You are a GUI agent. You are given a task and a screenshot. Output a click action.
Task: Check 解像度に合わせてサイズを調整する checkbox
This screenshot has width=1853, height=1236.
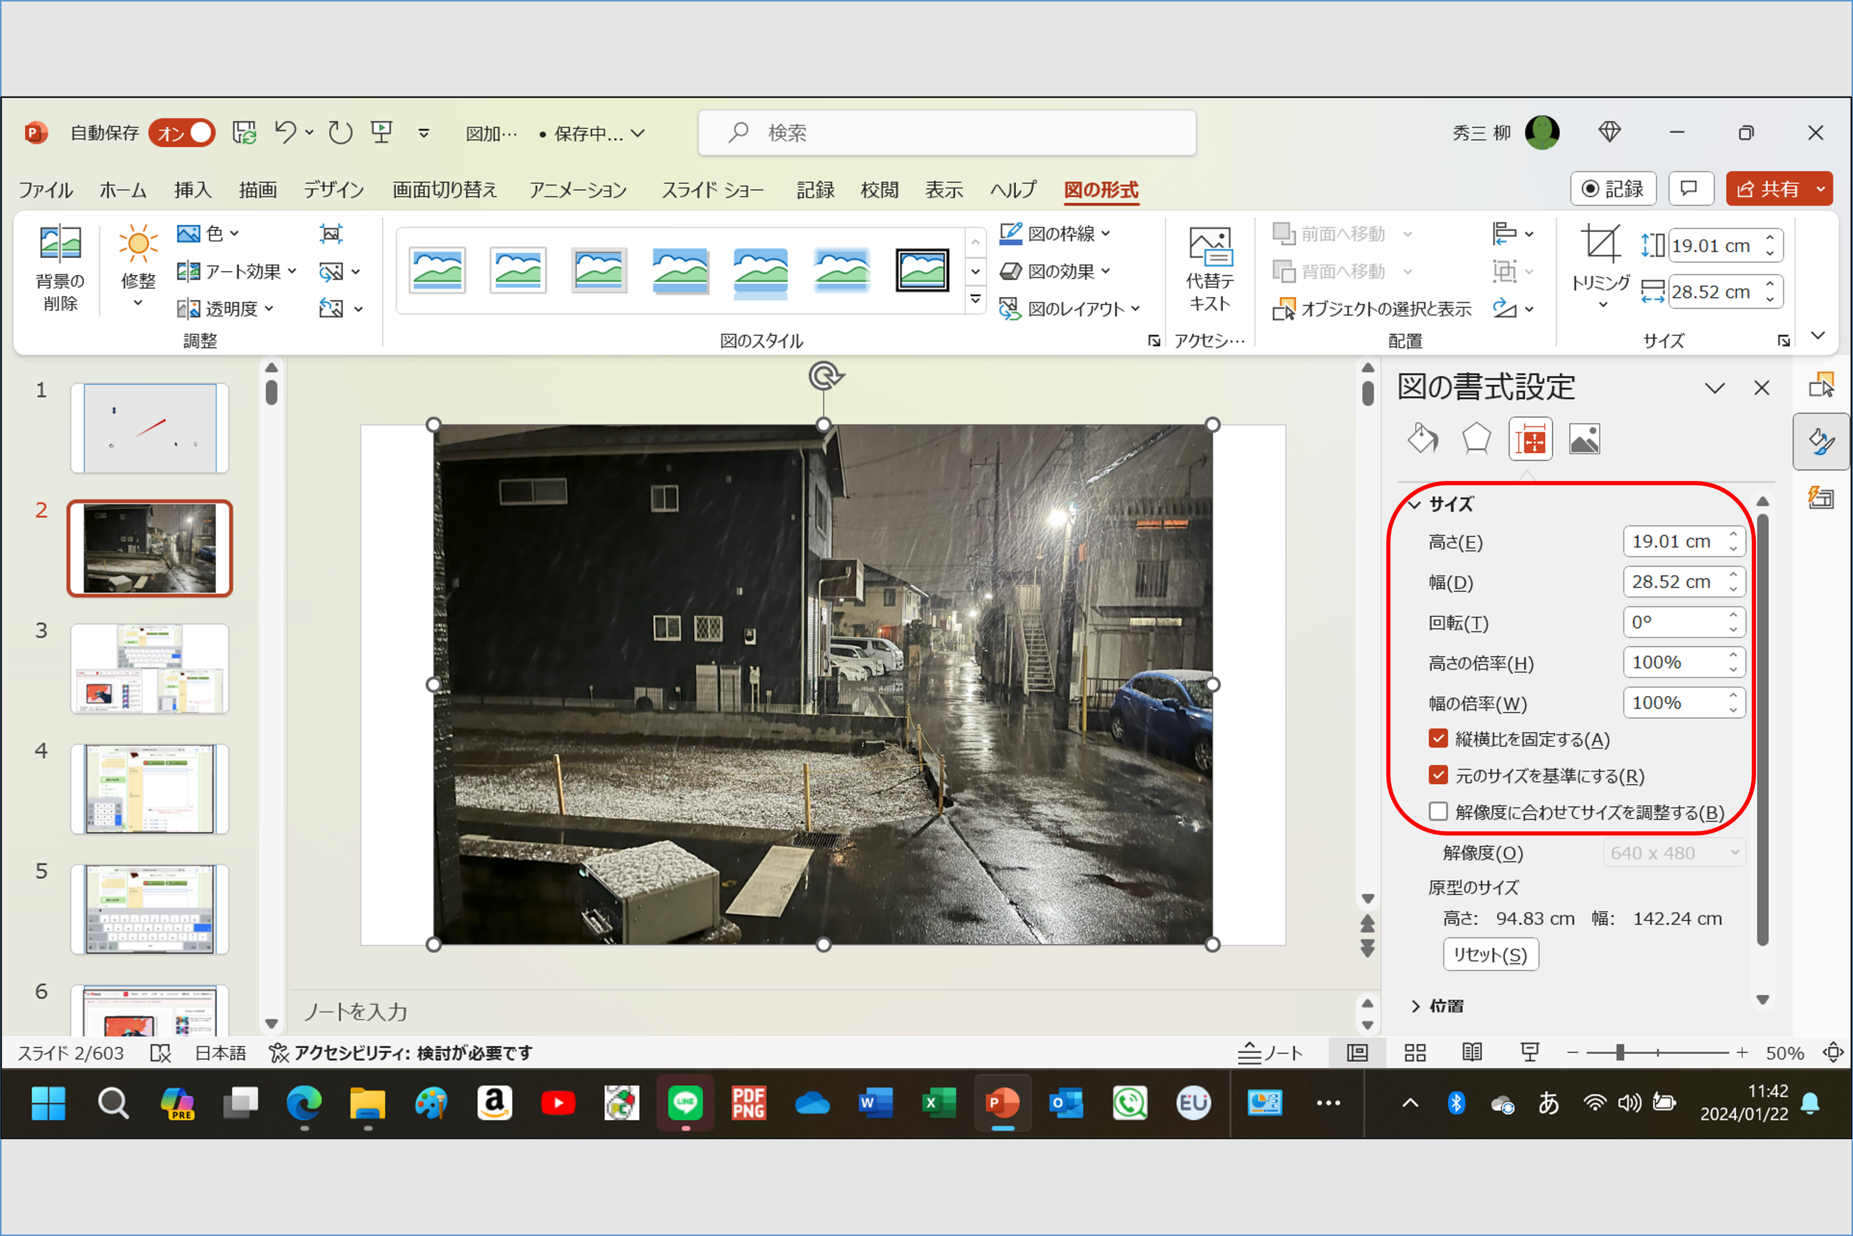coord(1438,811)
